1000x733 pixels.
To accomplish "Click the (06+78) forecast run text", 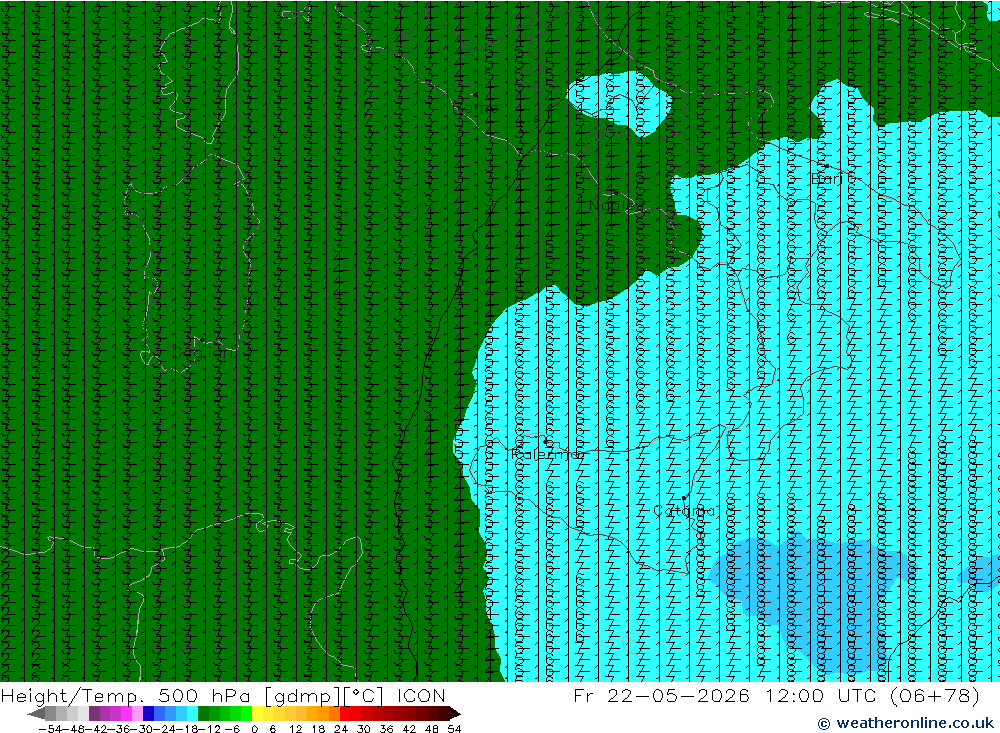I will [x=934, y=695].
